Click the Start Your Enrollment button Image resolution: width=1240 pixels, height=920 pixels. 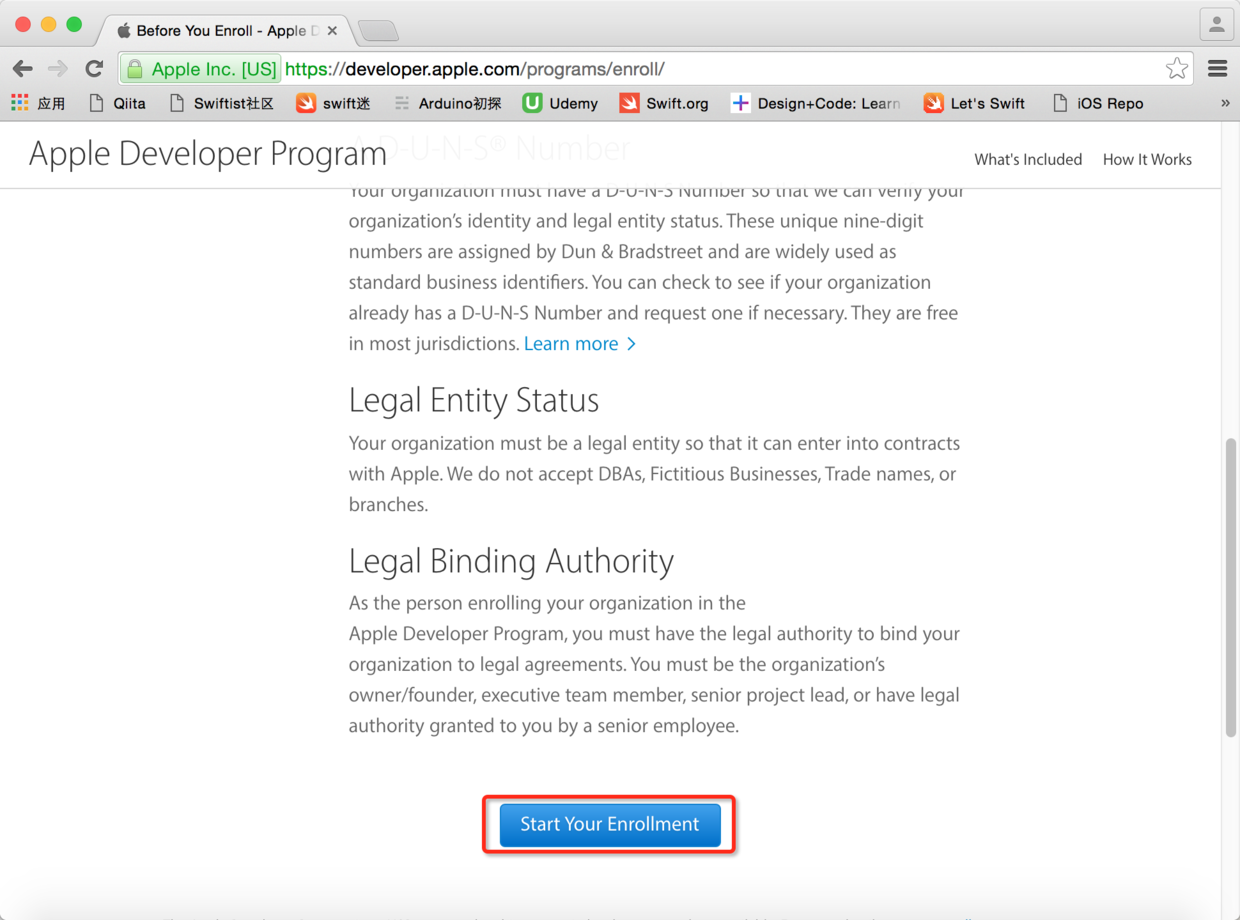click(x=610, y=824)
